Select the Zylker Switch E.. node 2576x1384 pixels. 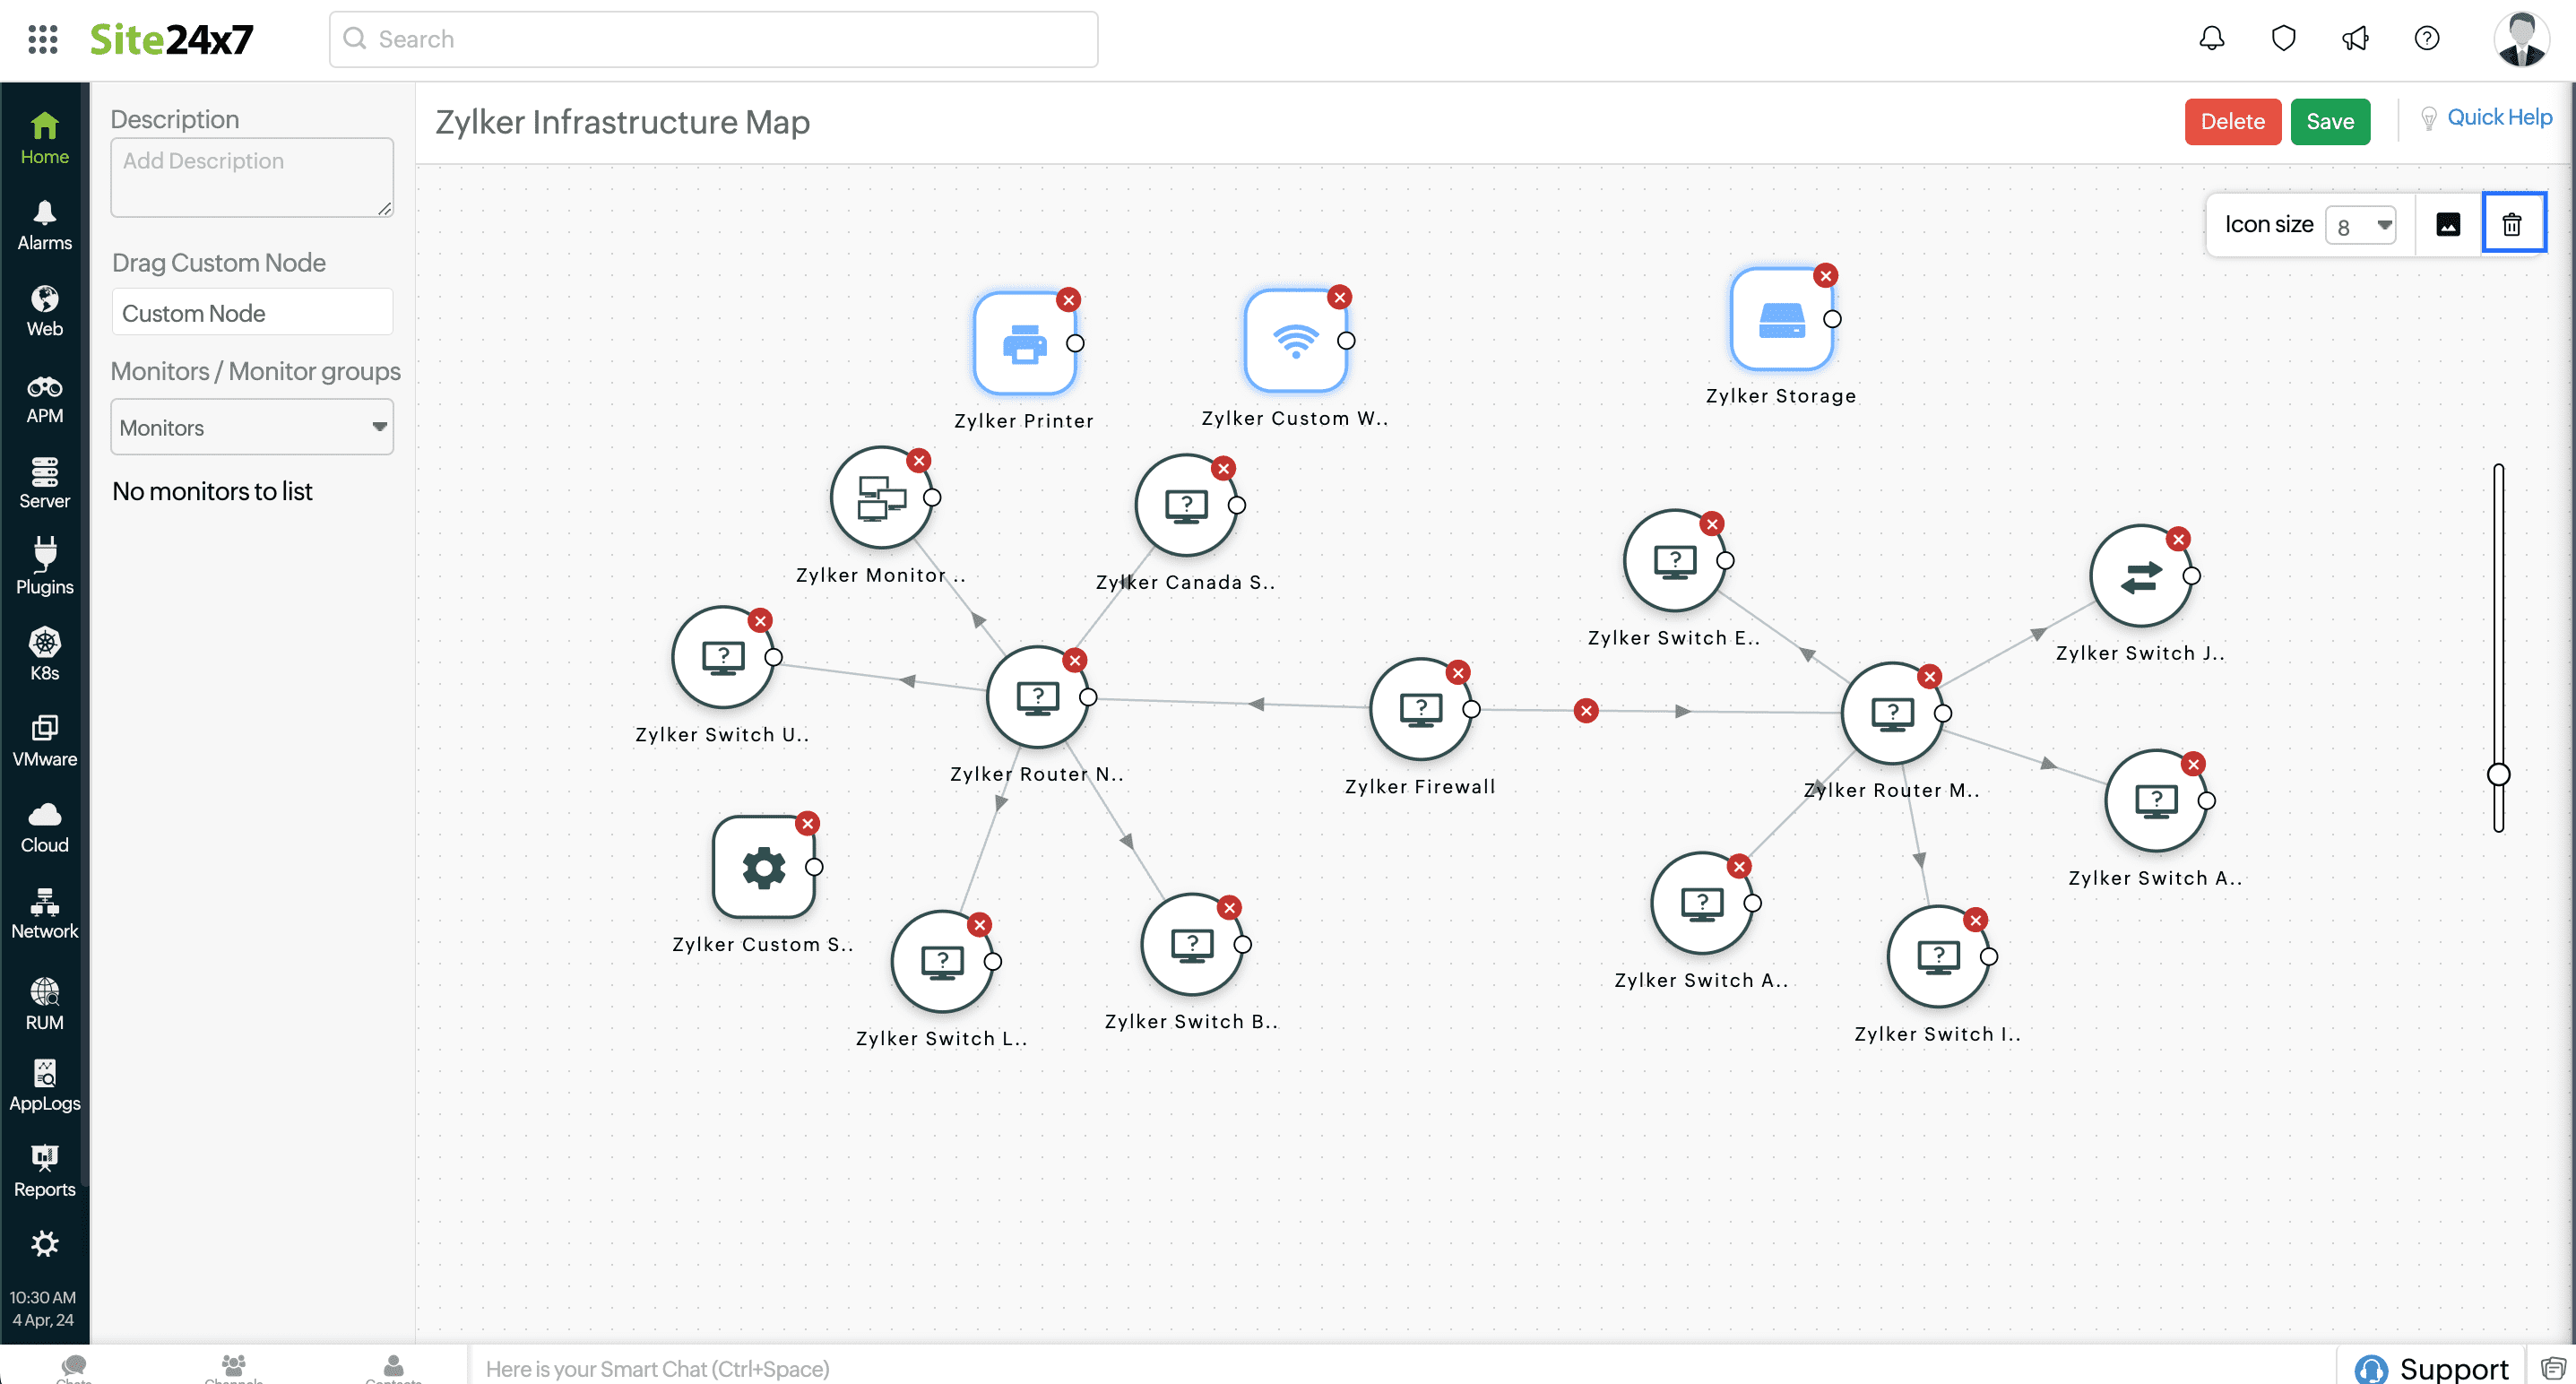point(1675,560)
